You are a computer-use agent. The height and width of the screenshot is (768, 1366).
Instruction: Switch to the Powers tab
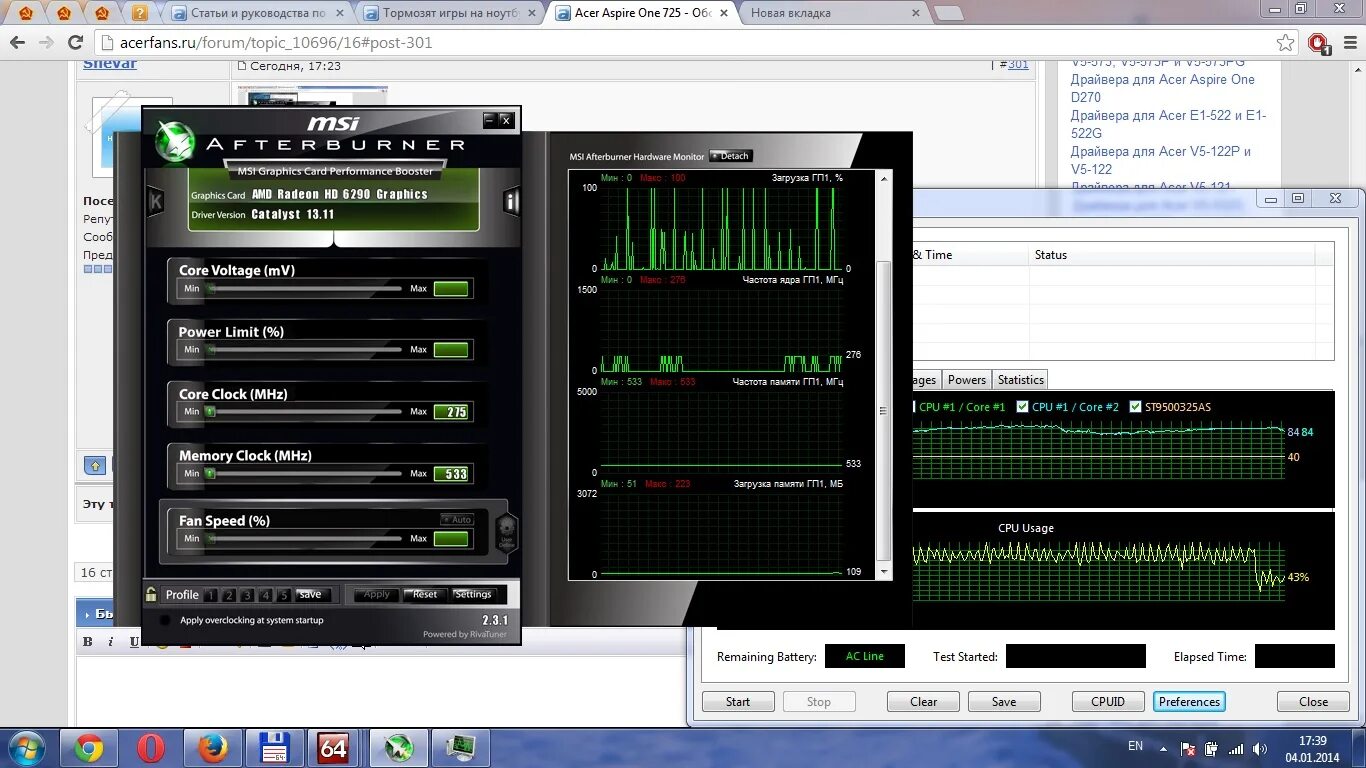967,380
